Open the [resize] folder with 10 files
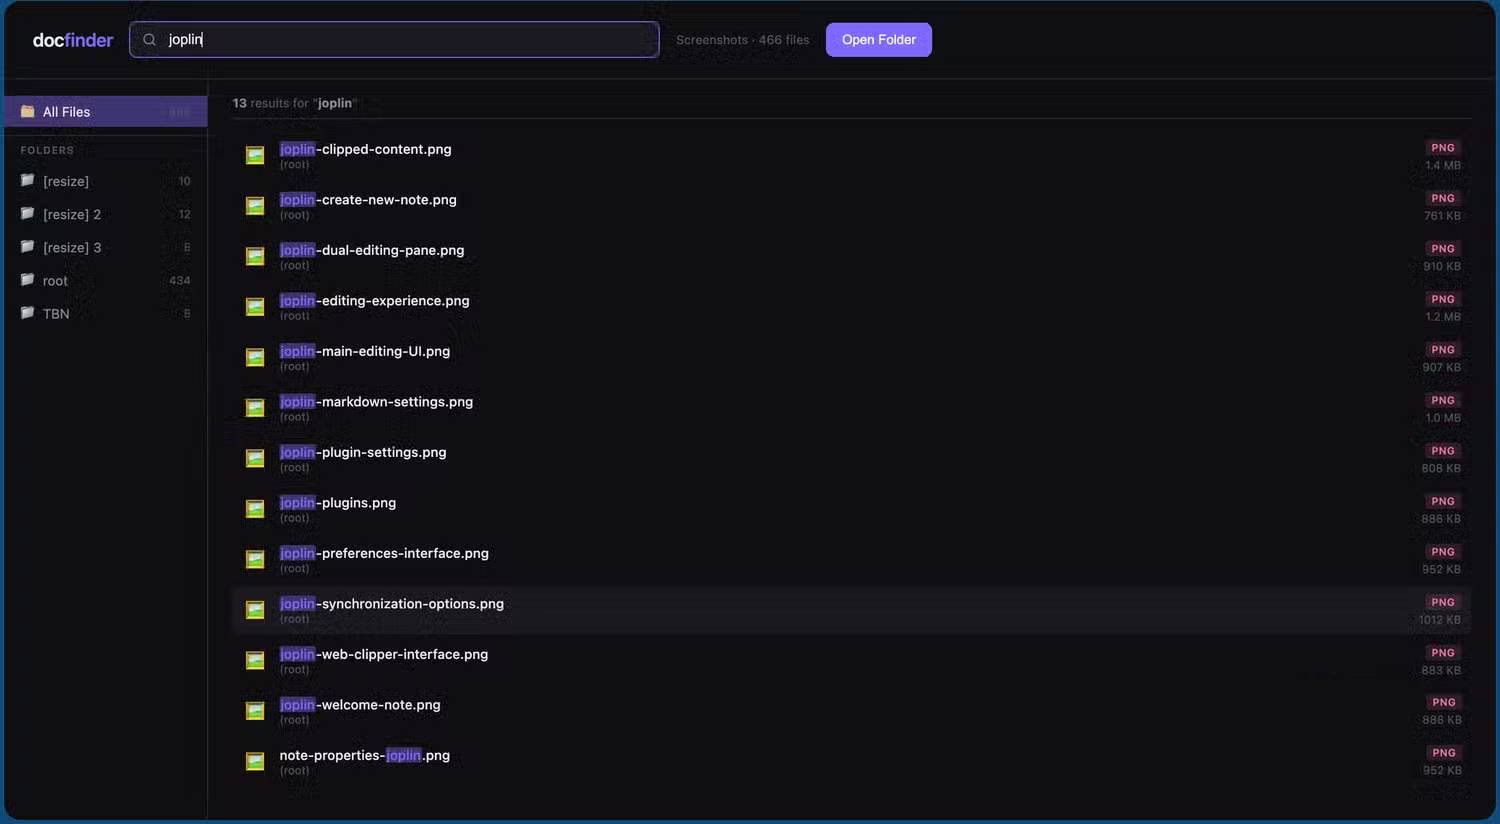 pos(106,181)
